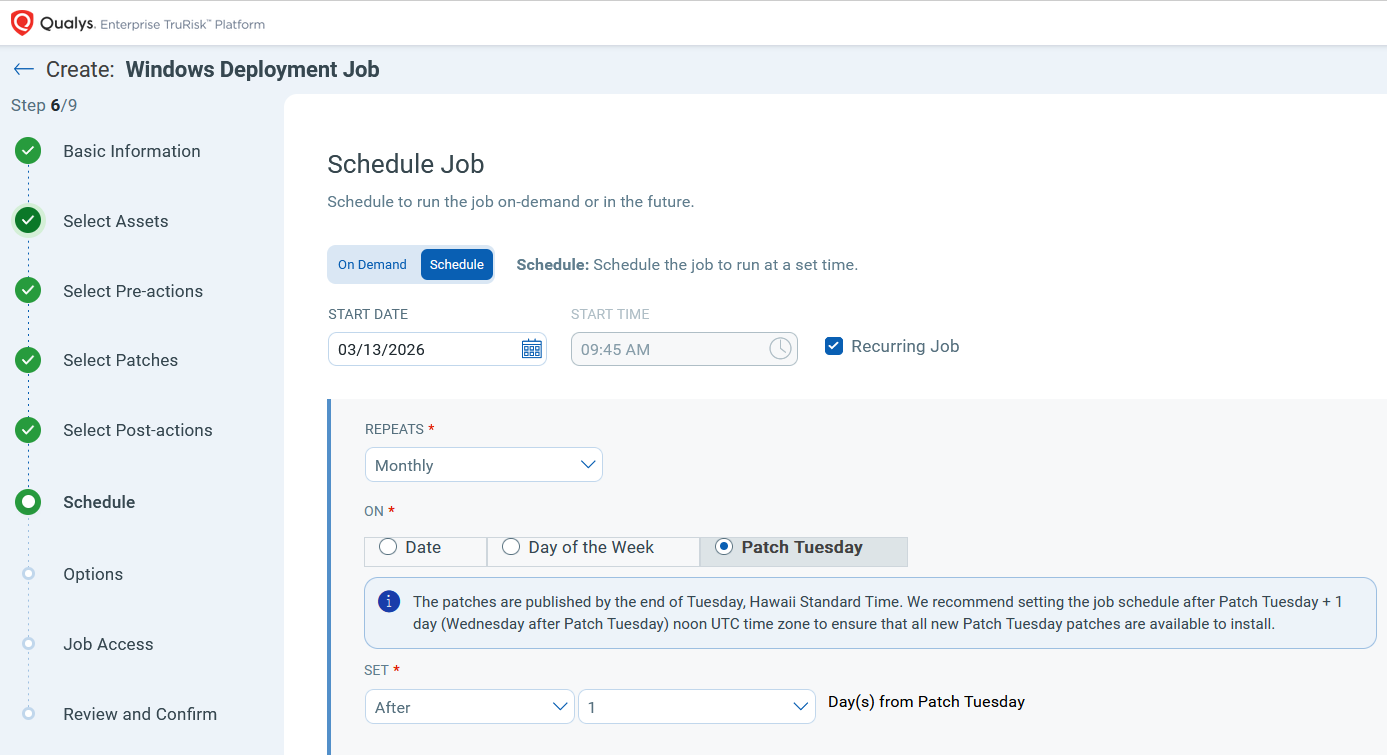Click the Schedule step circle icon

click(28, 502)
